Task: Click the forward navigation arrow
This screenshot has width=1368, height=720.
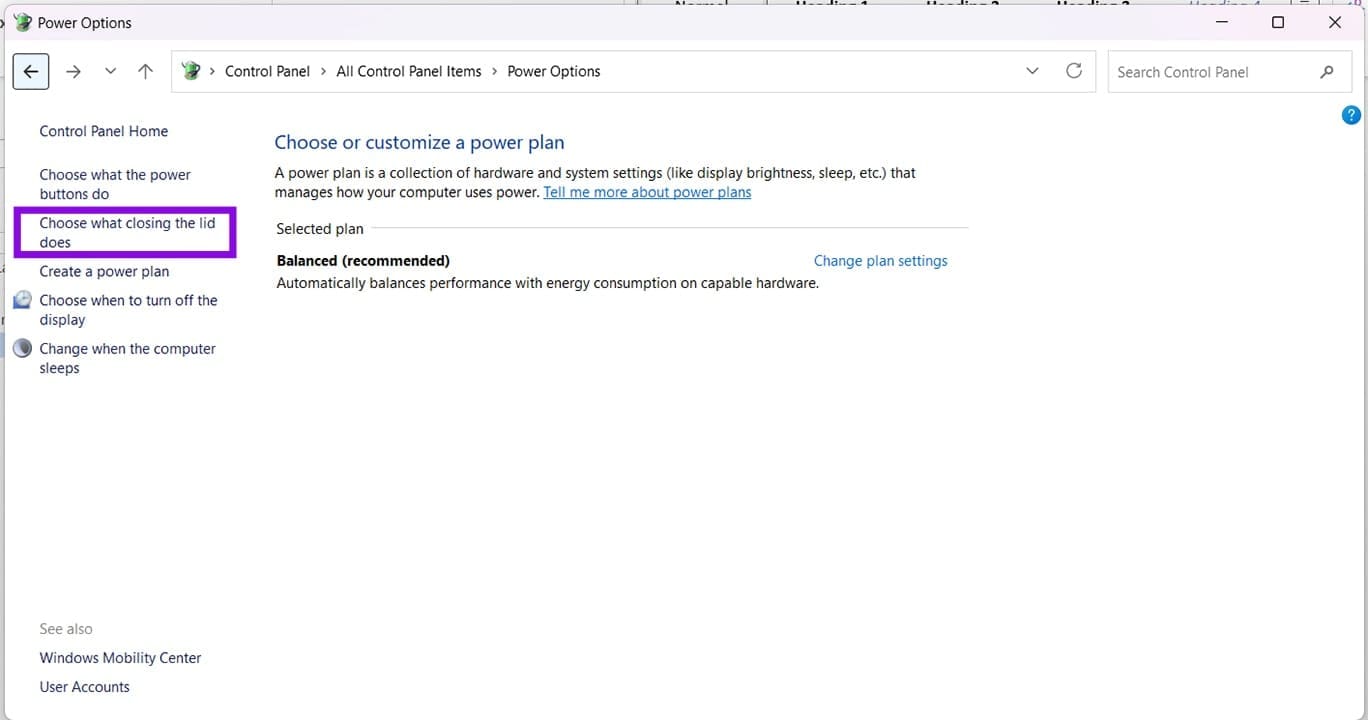Action: 73,71
